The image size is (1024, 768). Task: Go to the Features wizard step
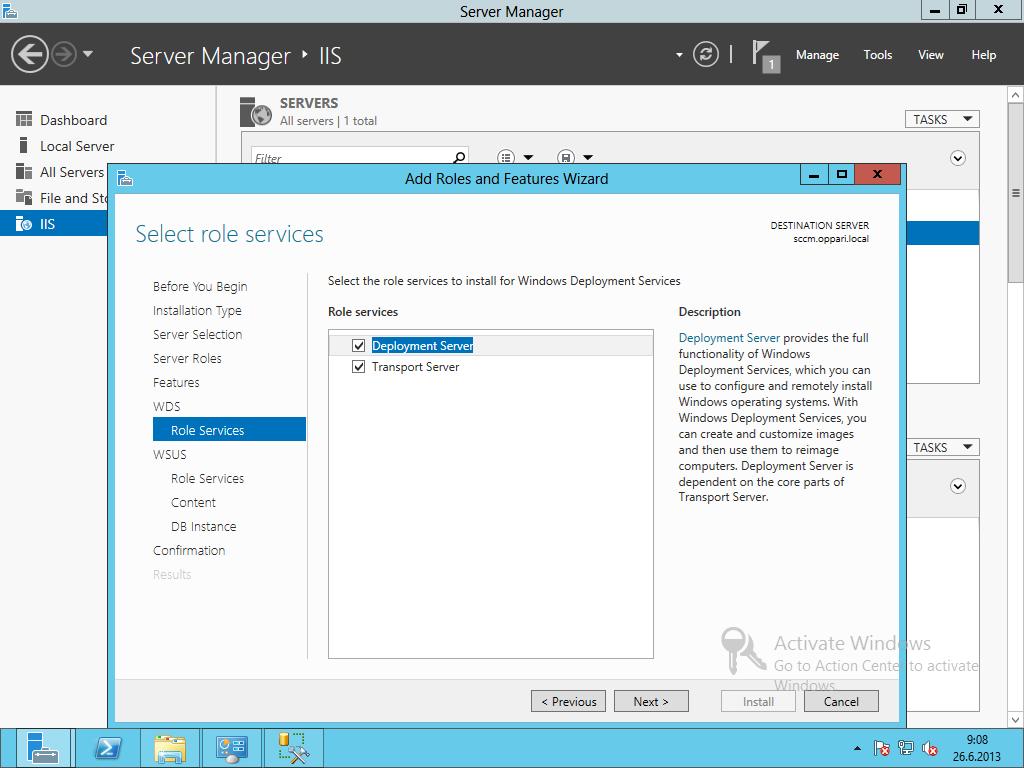point(176,383)
